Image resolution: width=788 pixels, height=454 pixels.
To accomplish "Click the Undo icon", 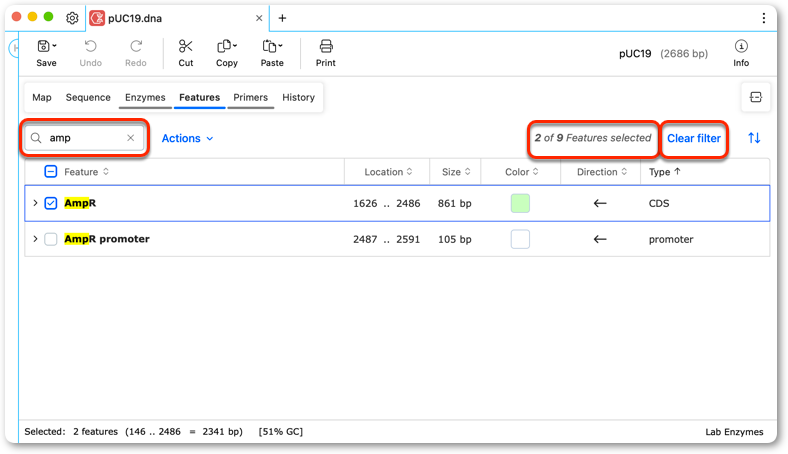I will coord(90,46).
